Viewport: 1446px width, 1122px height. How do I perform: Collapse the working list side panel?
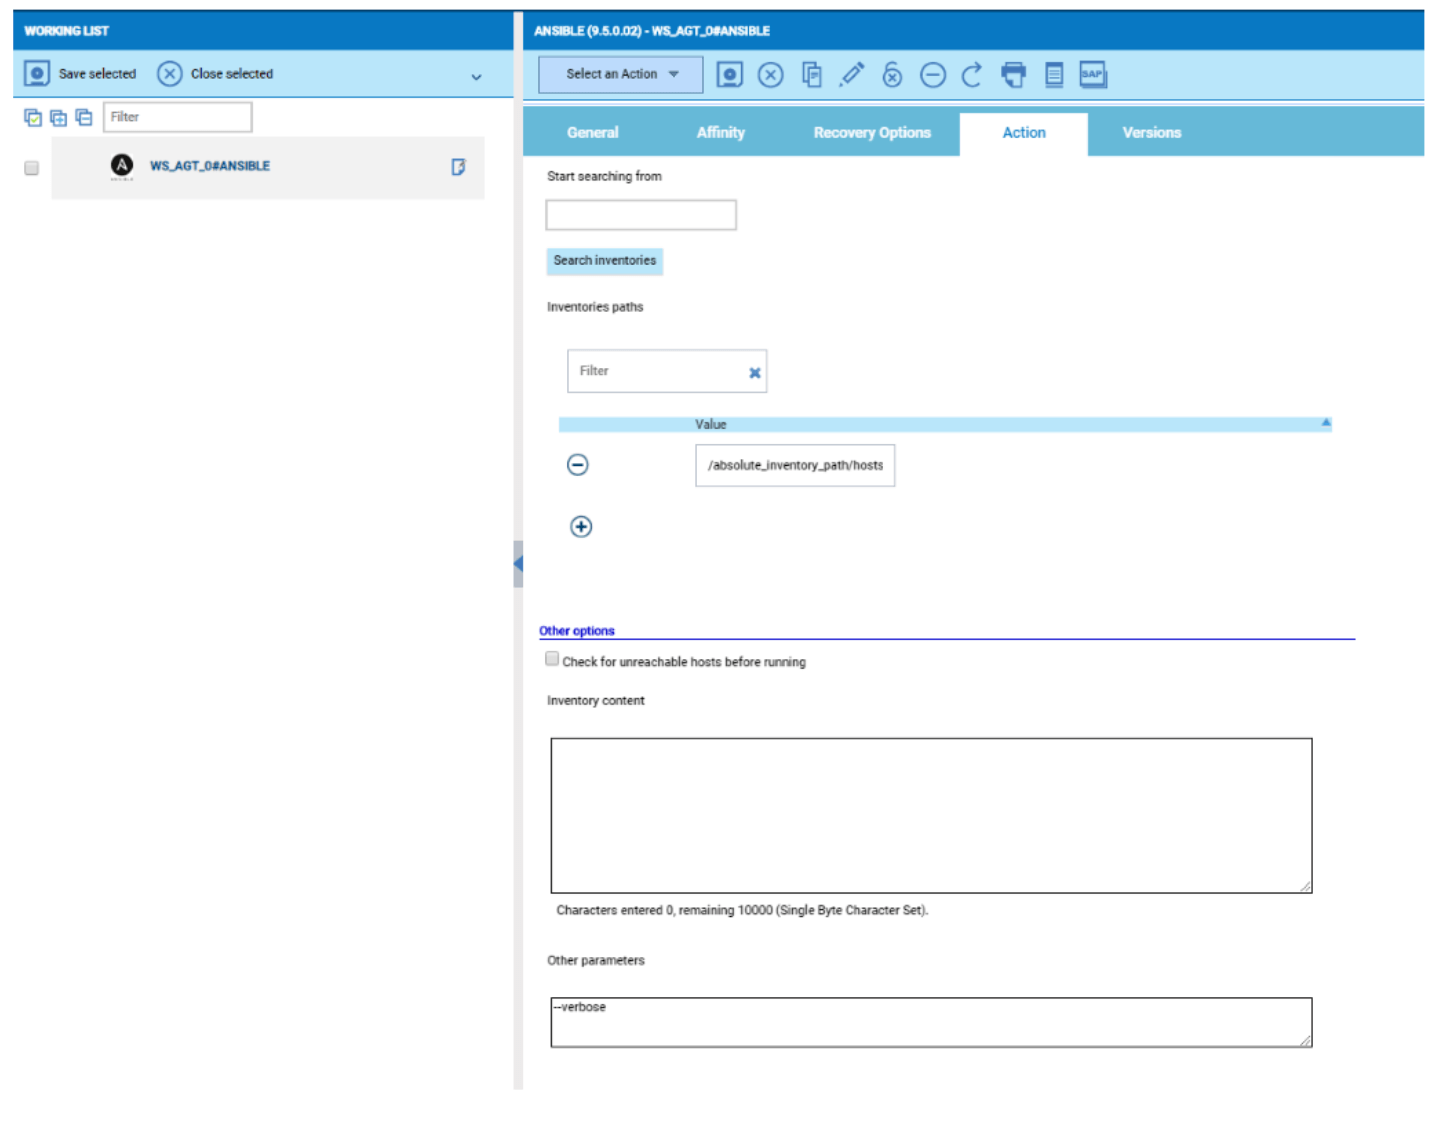tap(518, 564)
